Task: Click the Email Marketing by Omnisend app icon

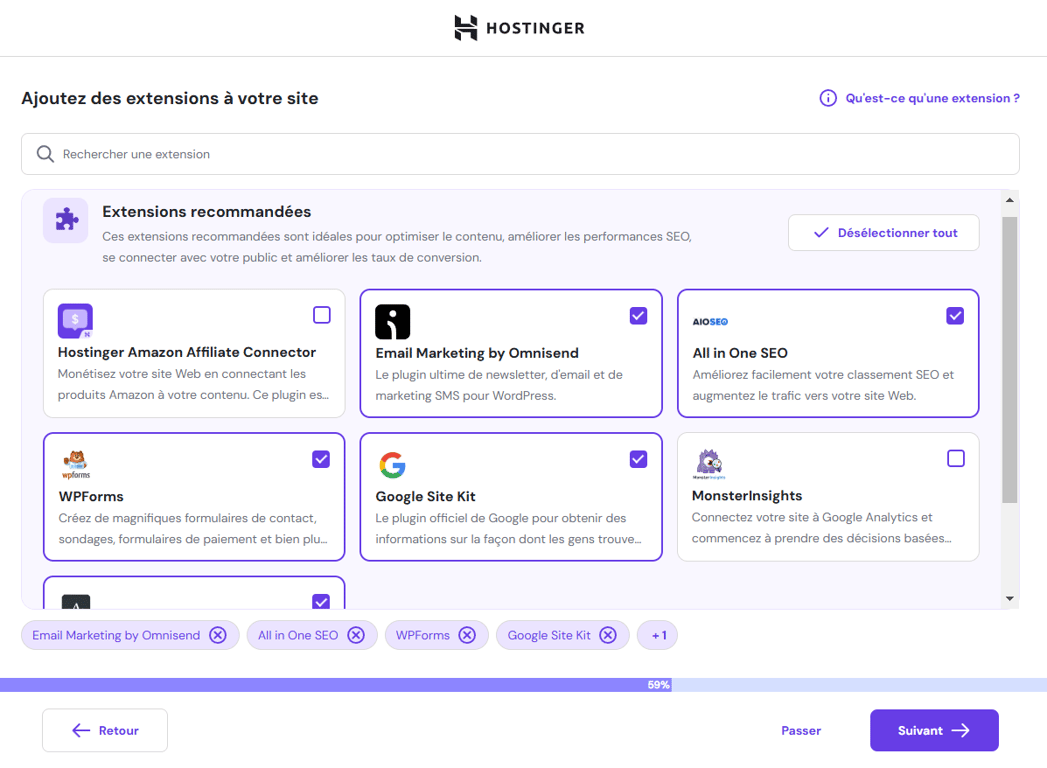Action: (392, 322)
